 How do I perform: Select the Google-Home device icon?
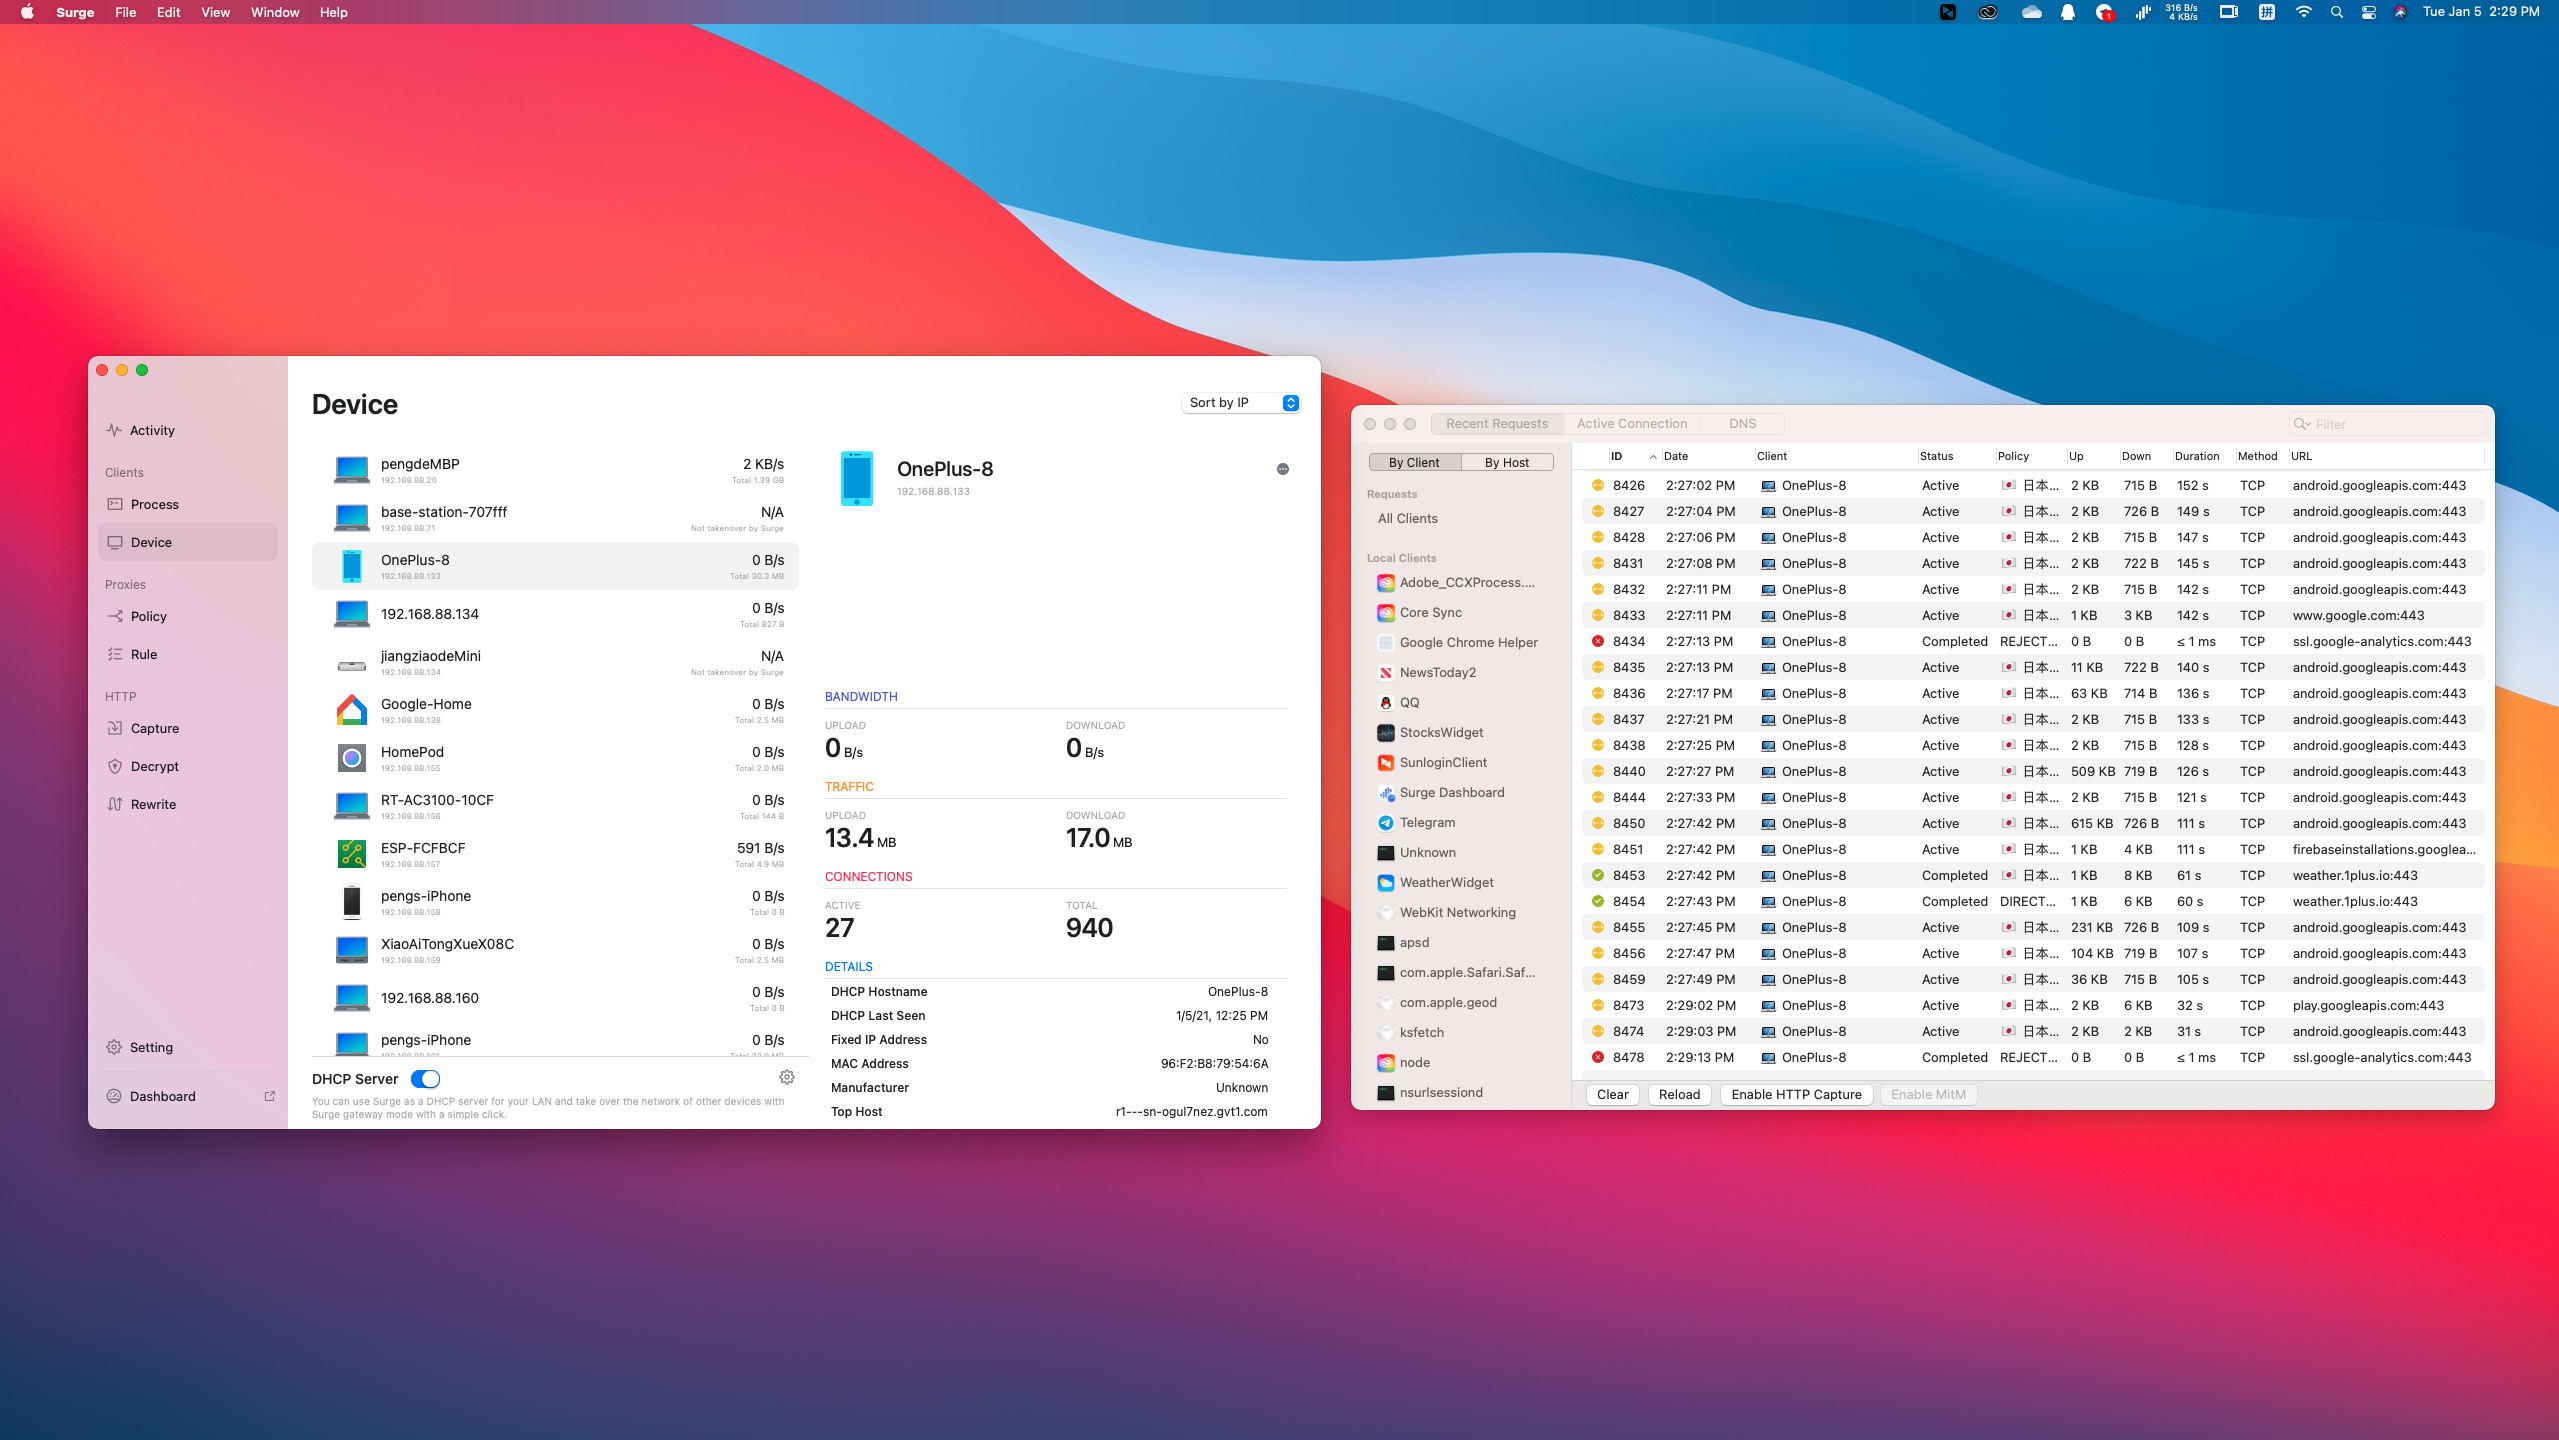352,710
